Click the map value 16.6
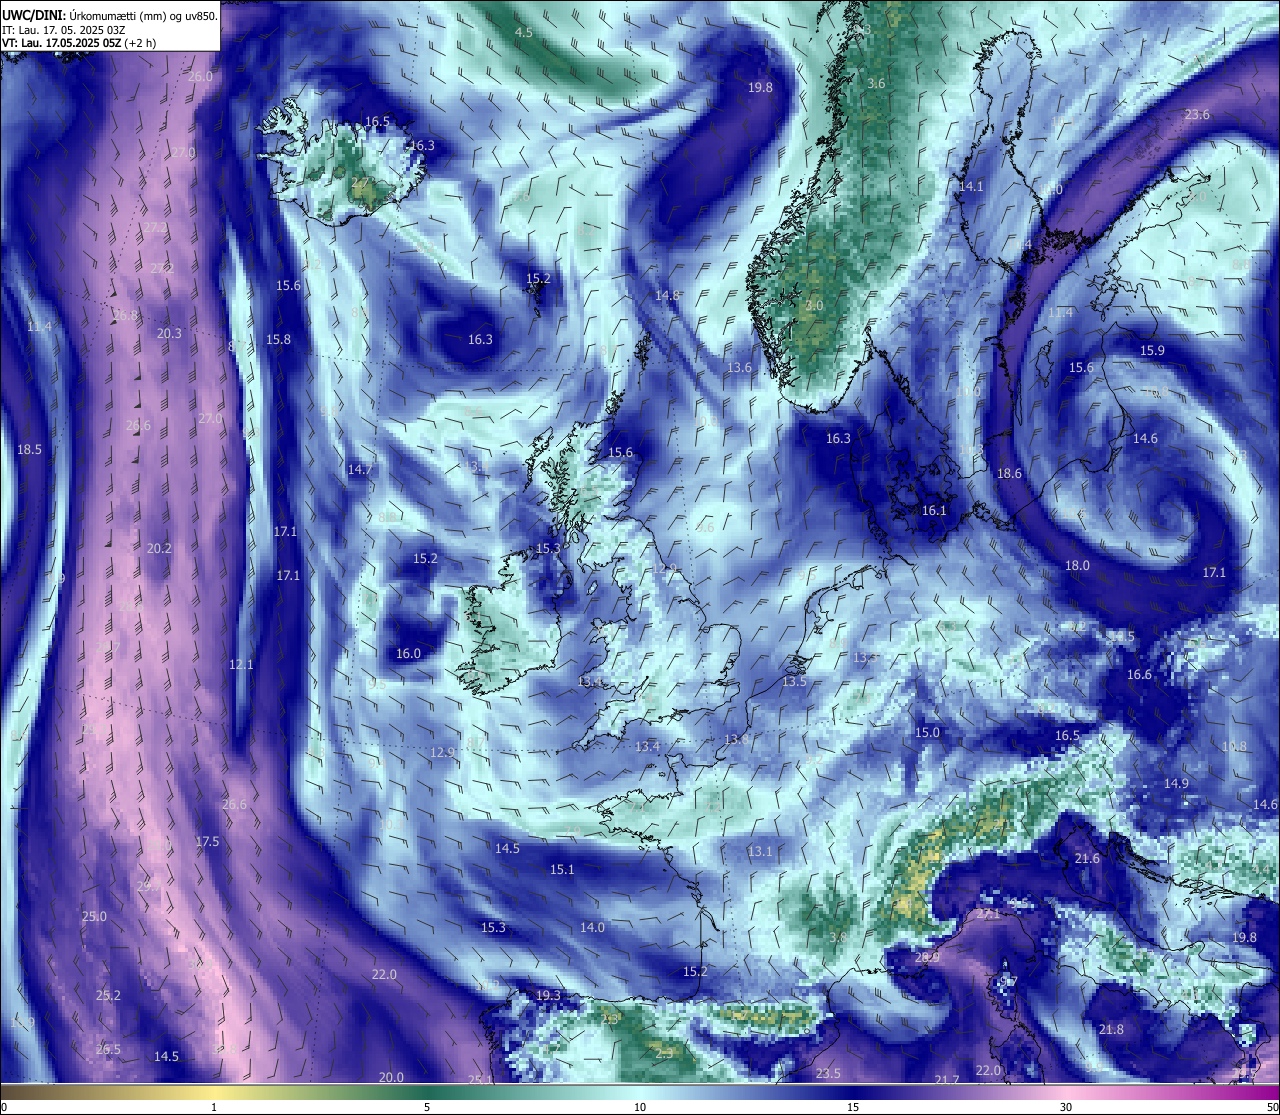The image size is (1280, 1115). coord(1139,675)
